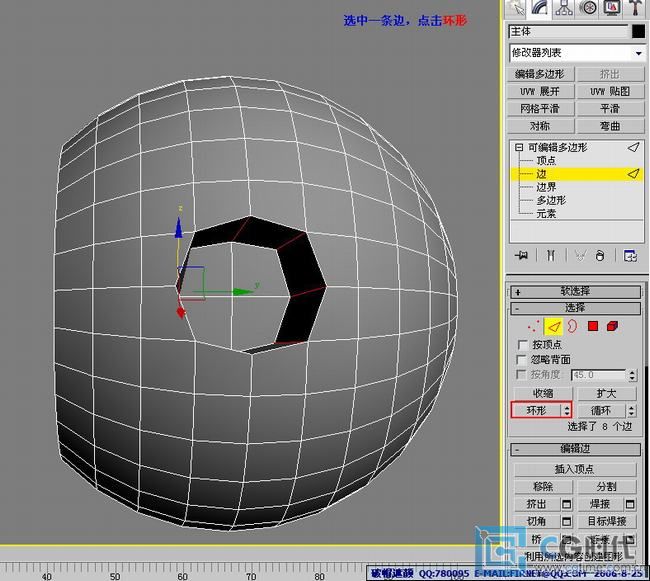
Task: Click 挤出 in the 编辑边 rollout
Action: [x=537, y=504]
